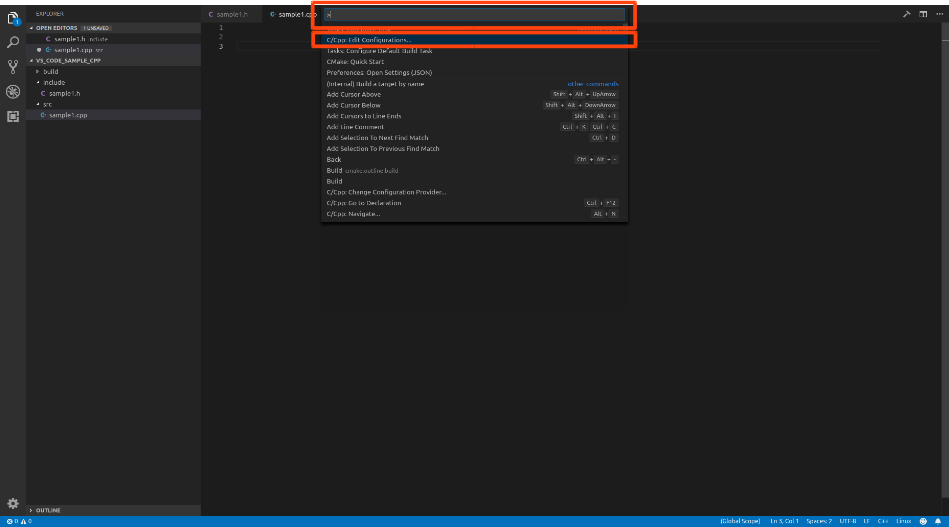This screenshot has height=527, width=949.
Task: Click the build hammer icon in editor toolbar
Action: 907,14
